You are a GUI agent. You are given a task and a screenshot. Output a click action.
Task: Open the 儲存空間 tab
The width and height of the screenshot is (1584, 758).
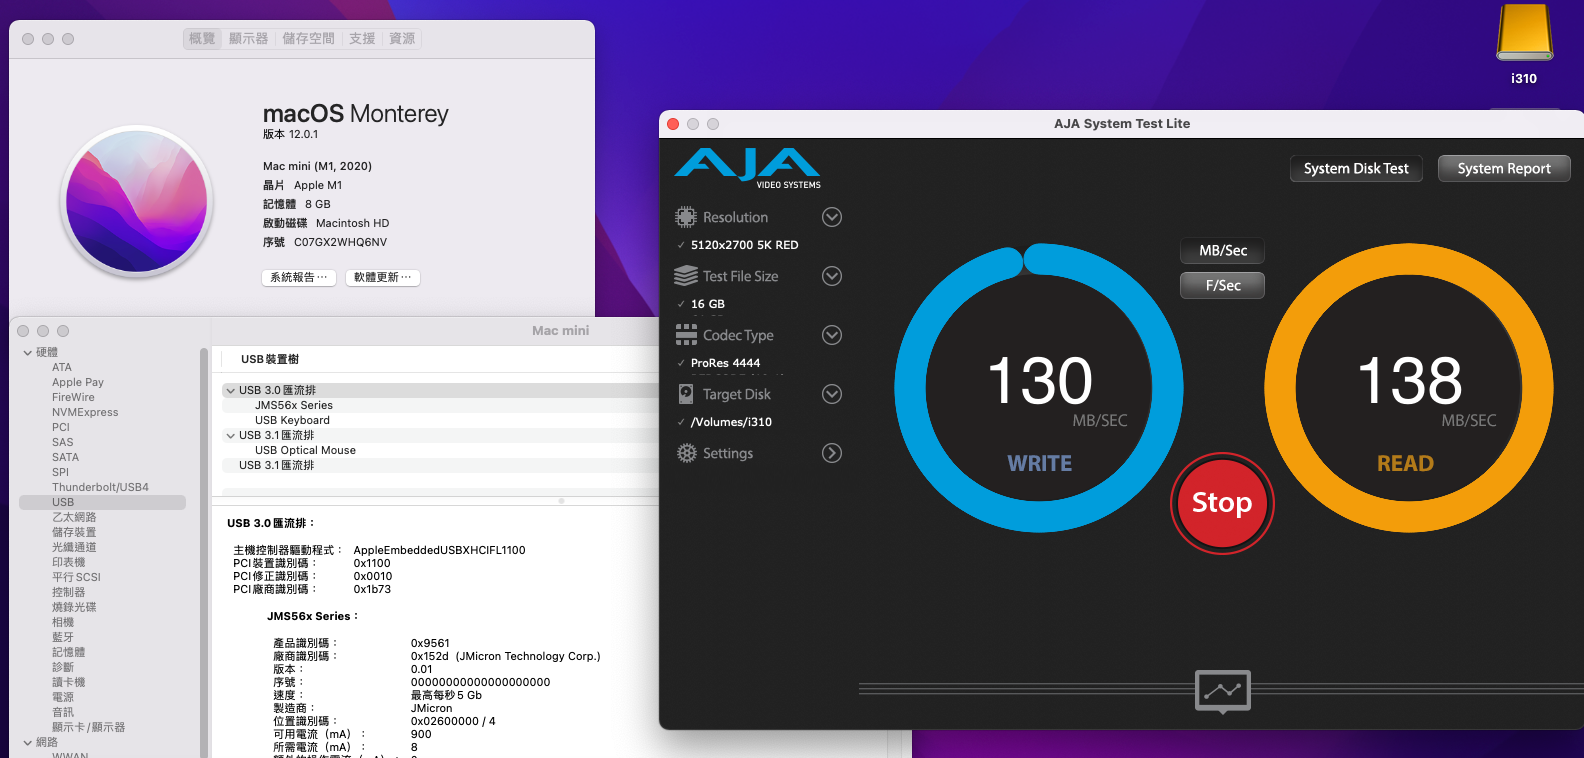coord(308,38)
